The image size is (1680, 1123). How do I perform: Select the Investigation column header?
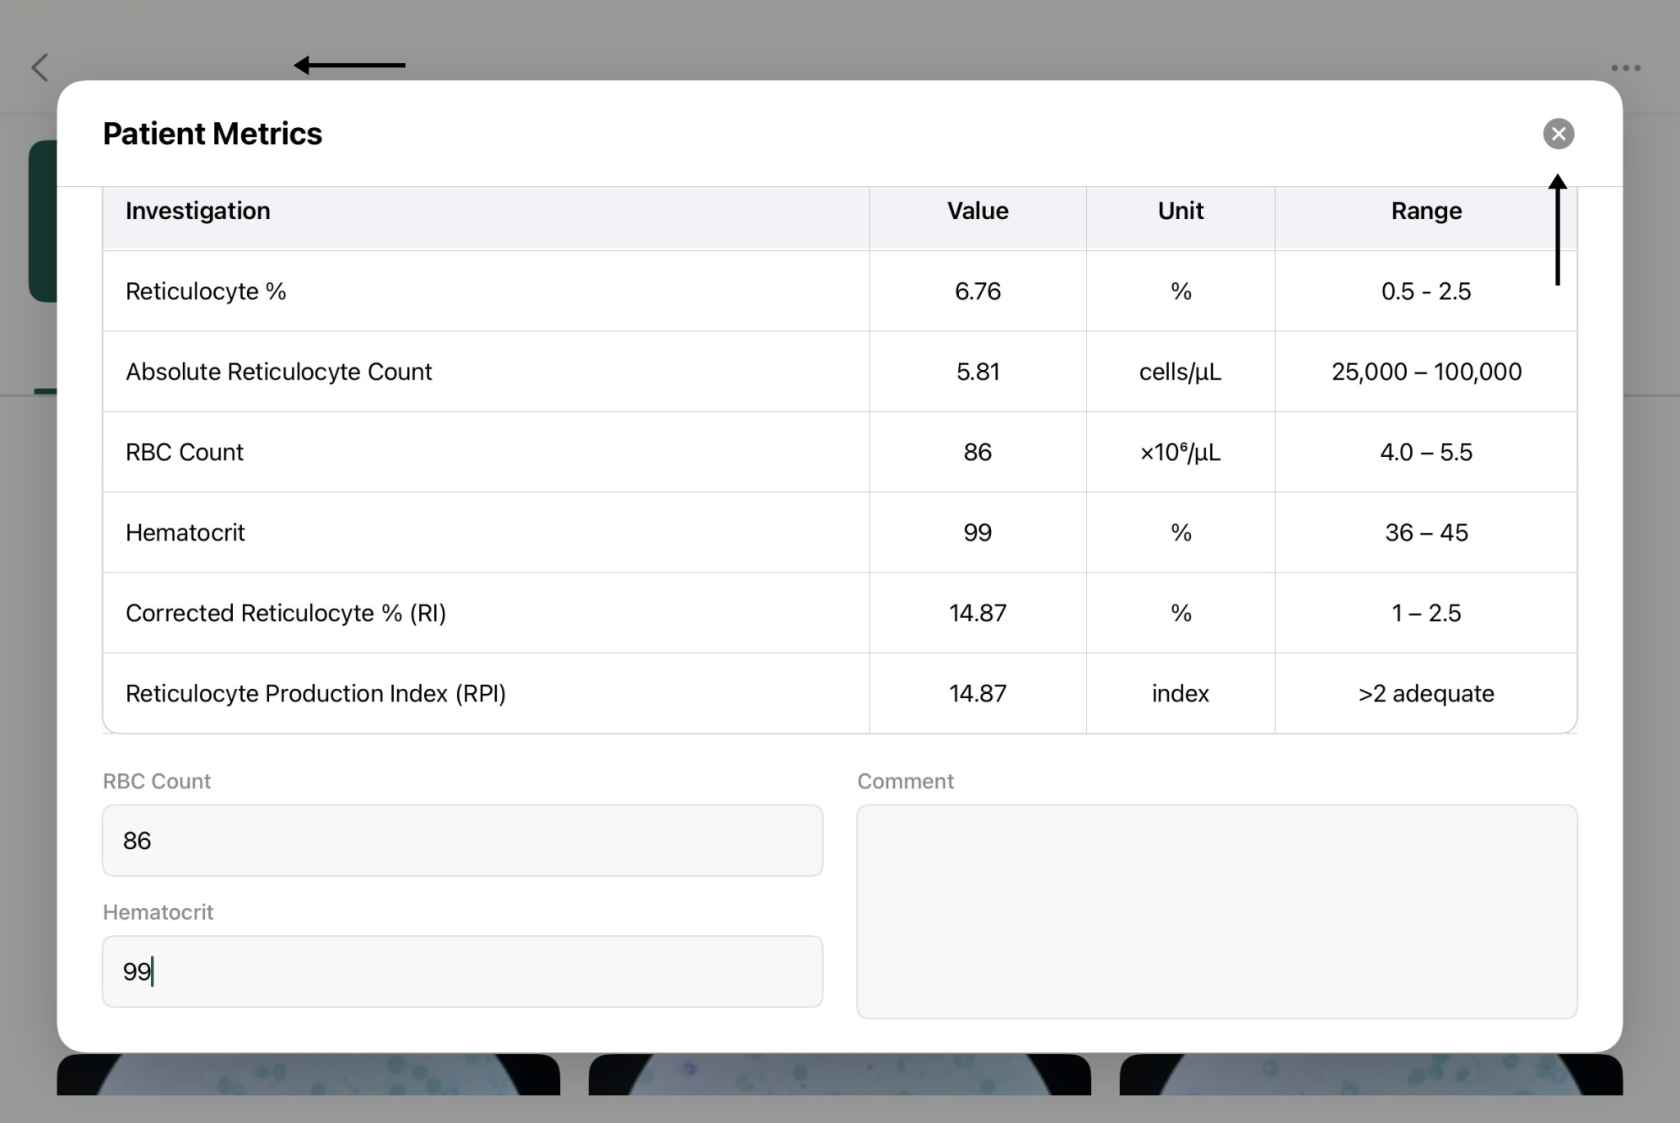tap(198, 211)
